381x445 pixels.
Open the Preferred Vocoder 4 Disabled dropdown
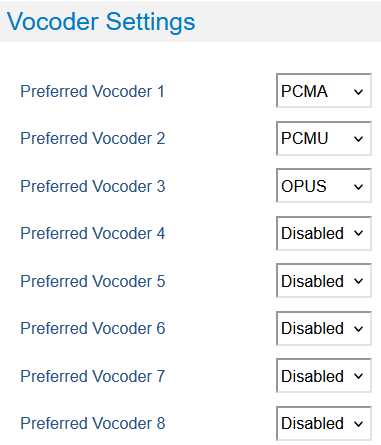point(324,233)
